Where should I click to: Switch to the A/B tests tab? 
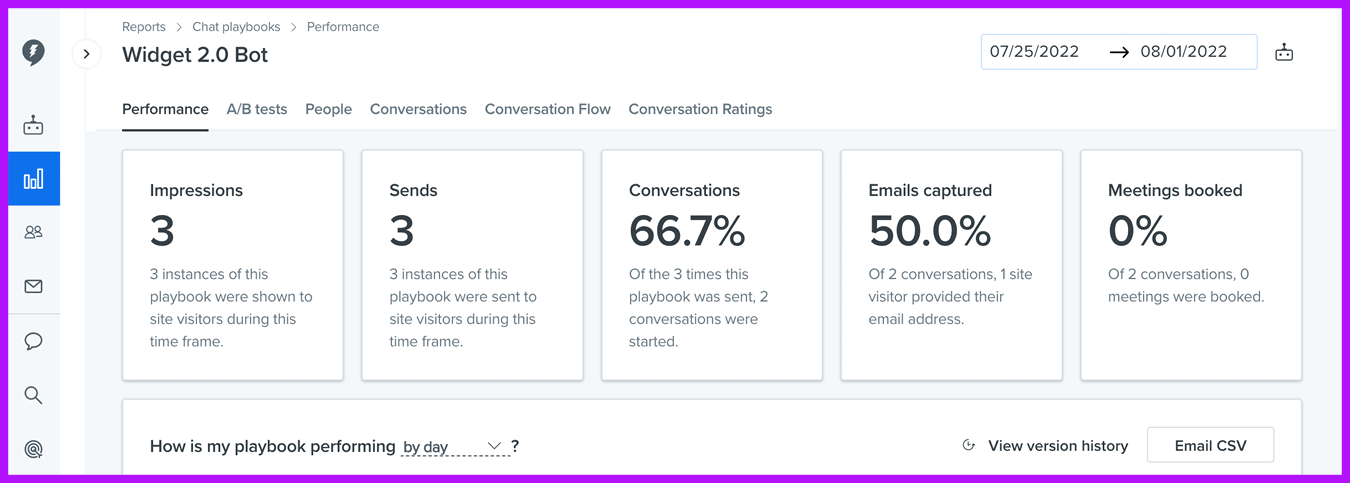(x=257, y=109)
